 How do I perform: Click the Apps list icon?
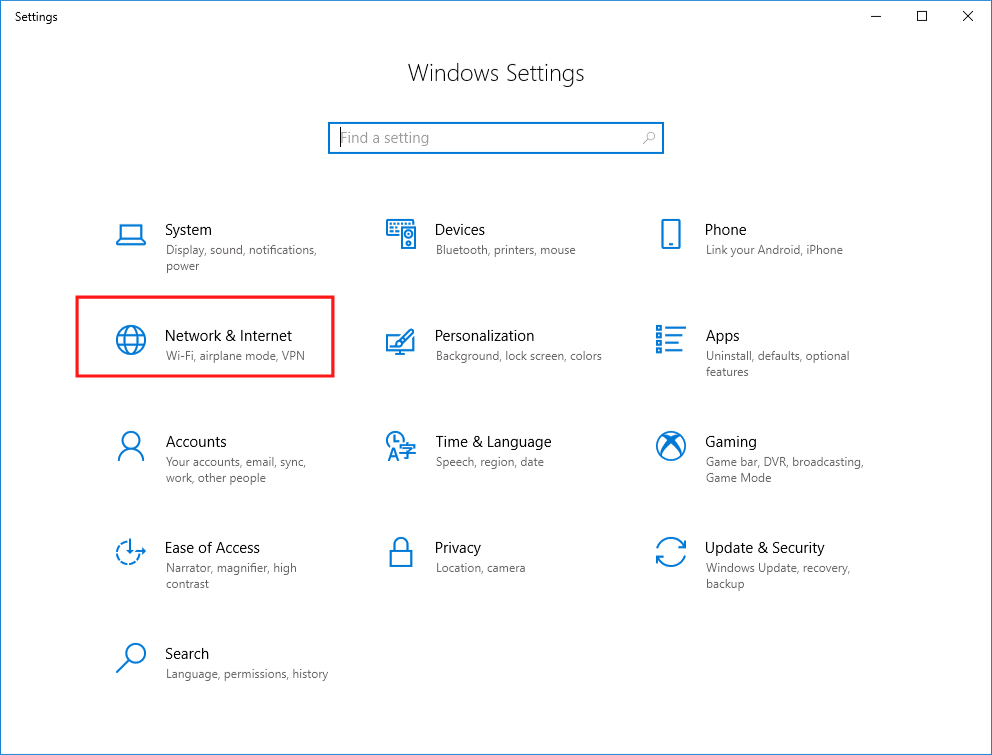click(670, 340)
